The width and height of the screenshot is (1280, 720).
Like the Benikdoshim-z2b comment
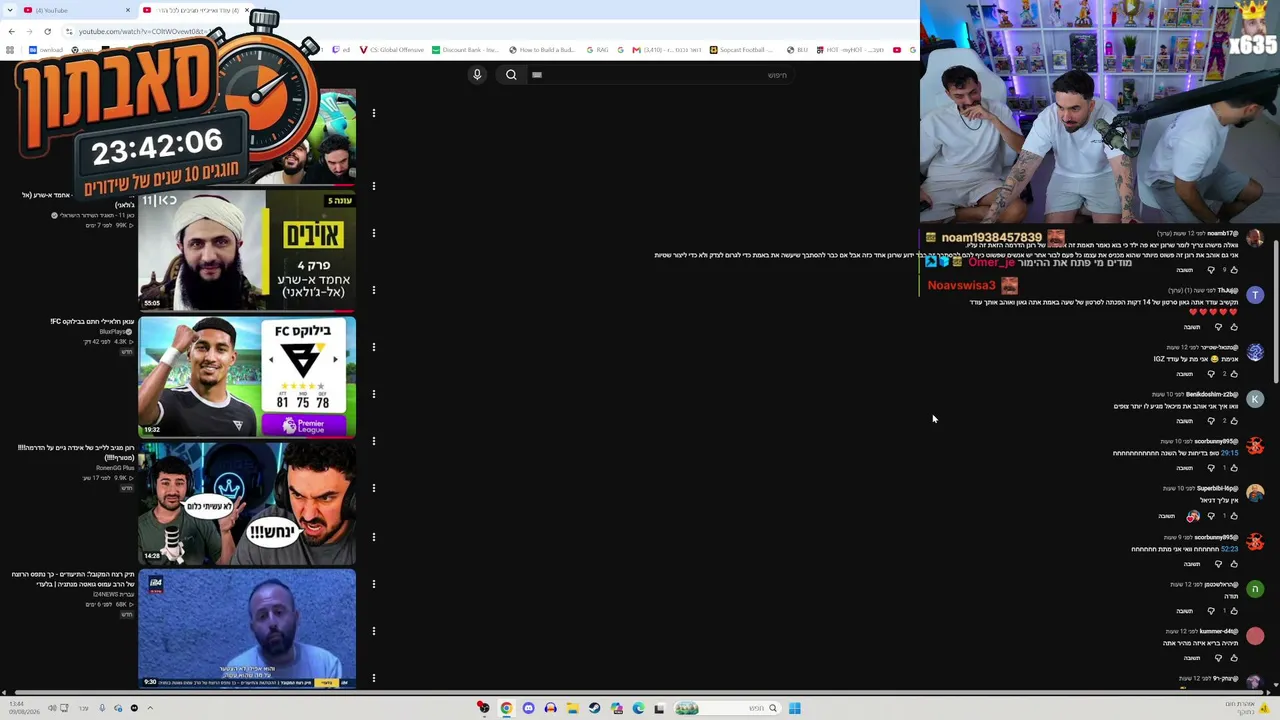tap(1234, 421)
